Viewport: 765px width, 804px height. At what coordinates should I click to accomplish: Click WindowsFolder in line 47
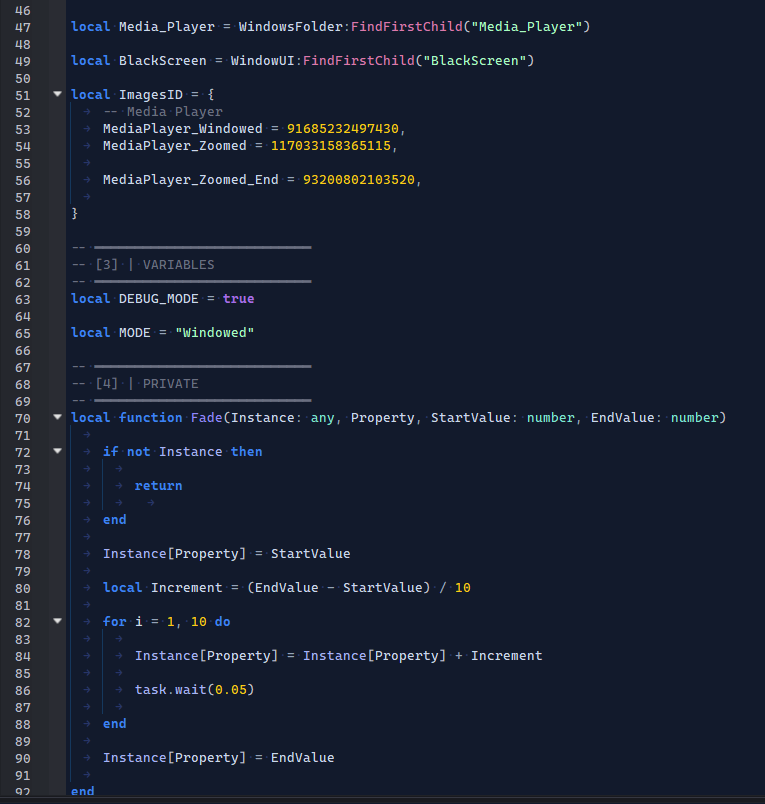point(290,27)
